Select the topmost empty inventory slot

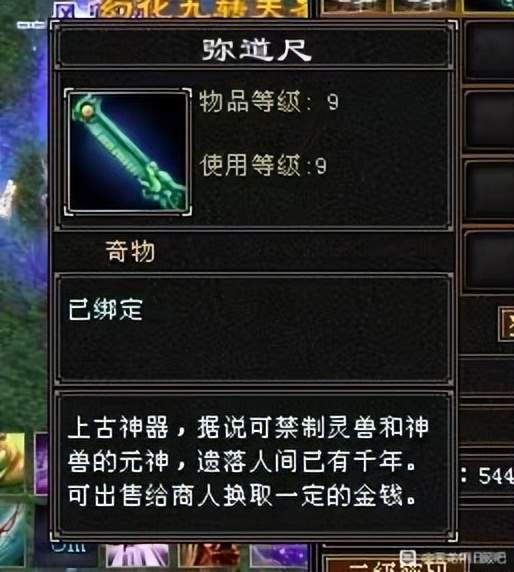click(x=489, y=50)
